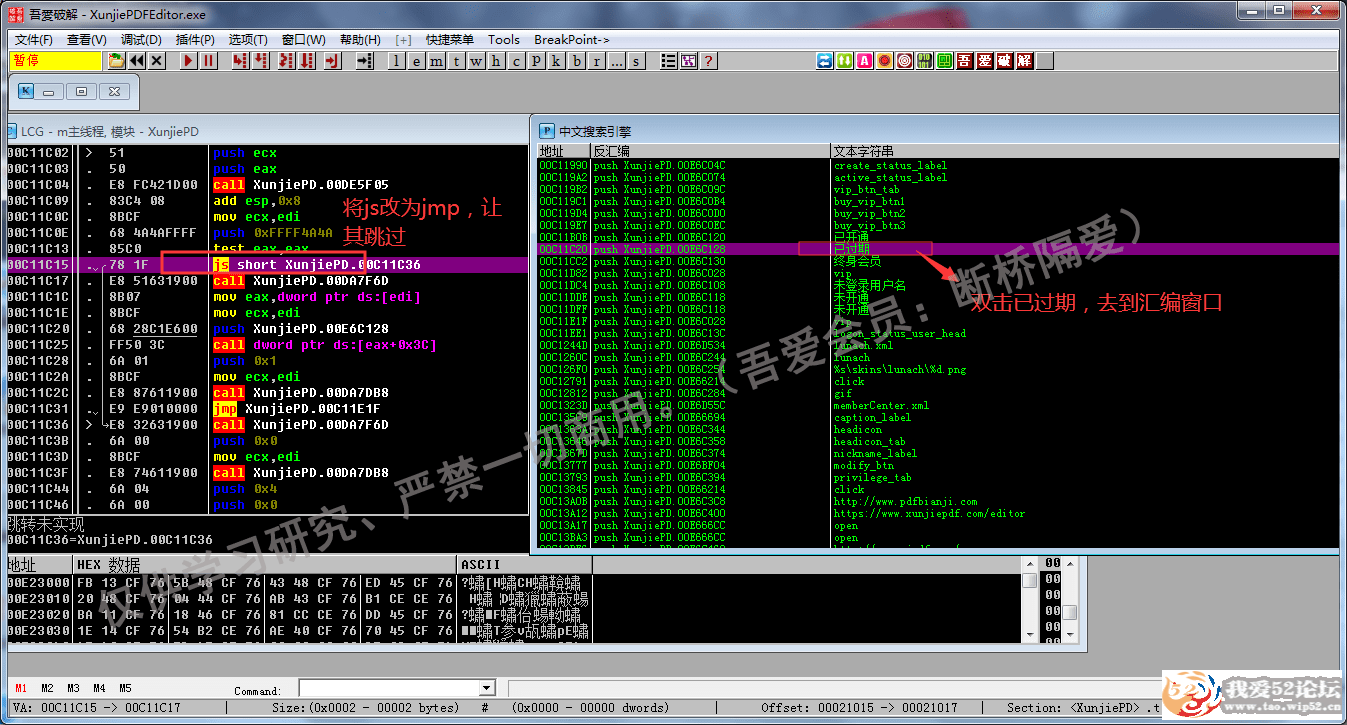This screenshot has width=1347, height=725.
Task: Click the blue swap arrows plugin icon
Action: (x=824, y=61)
